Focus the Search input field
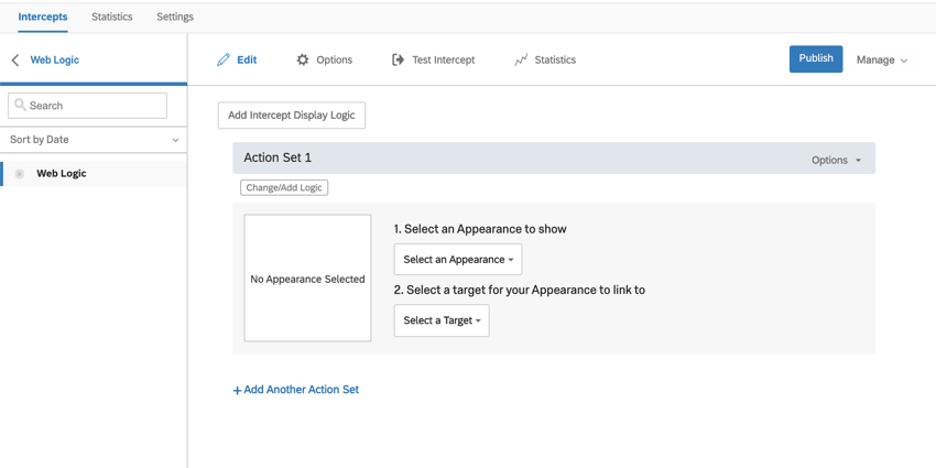Screen dimensions: 936x468 [96, 105]
